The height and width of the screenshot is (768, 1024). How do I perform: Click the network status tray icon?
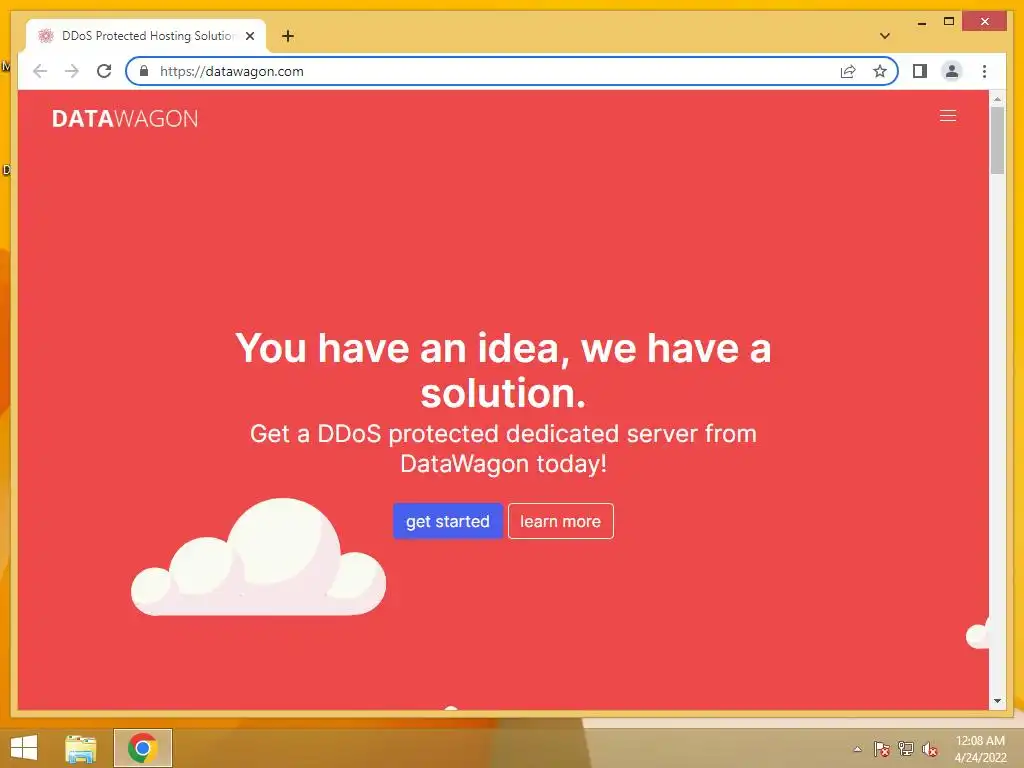(x=906, y=749)
